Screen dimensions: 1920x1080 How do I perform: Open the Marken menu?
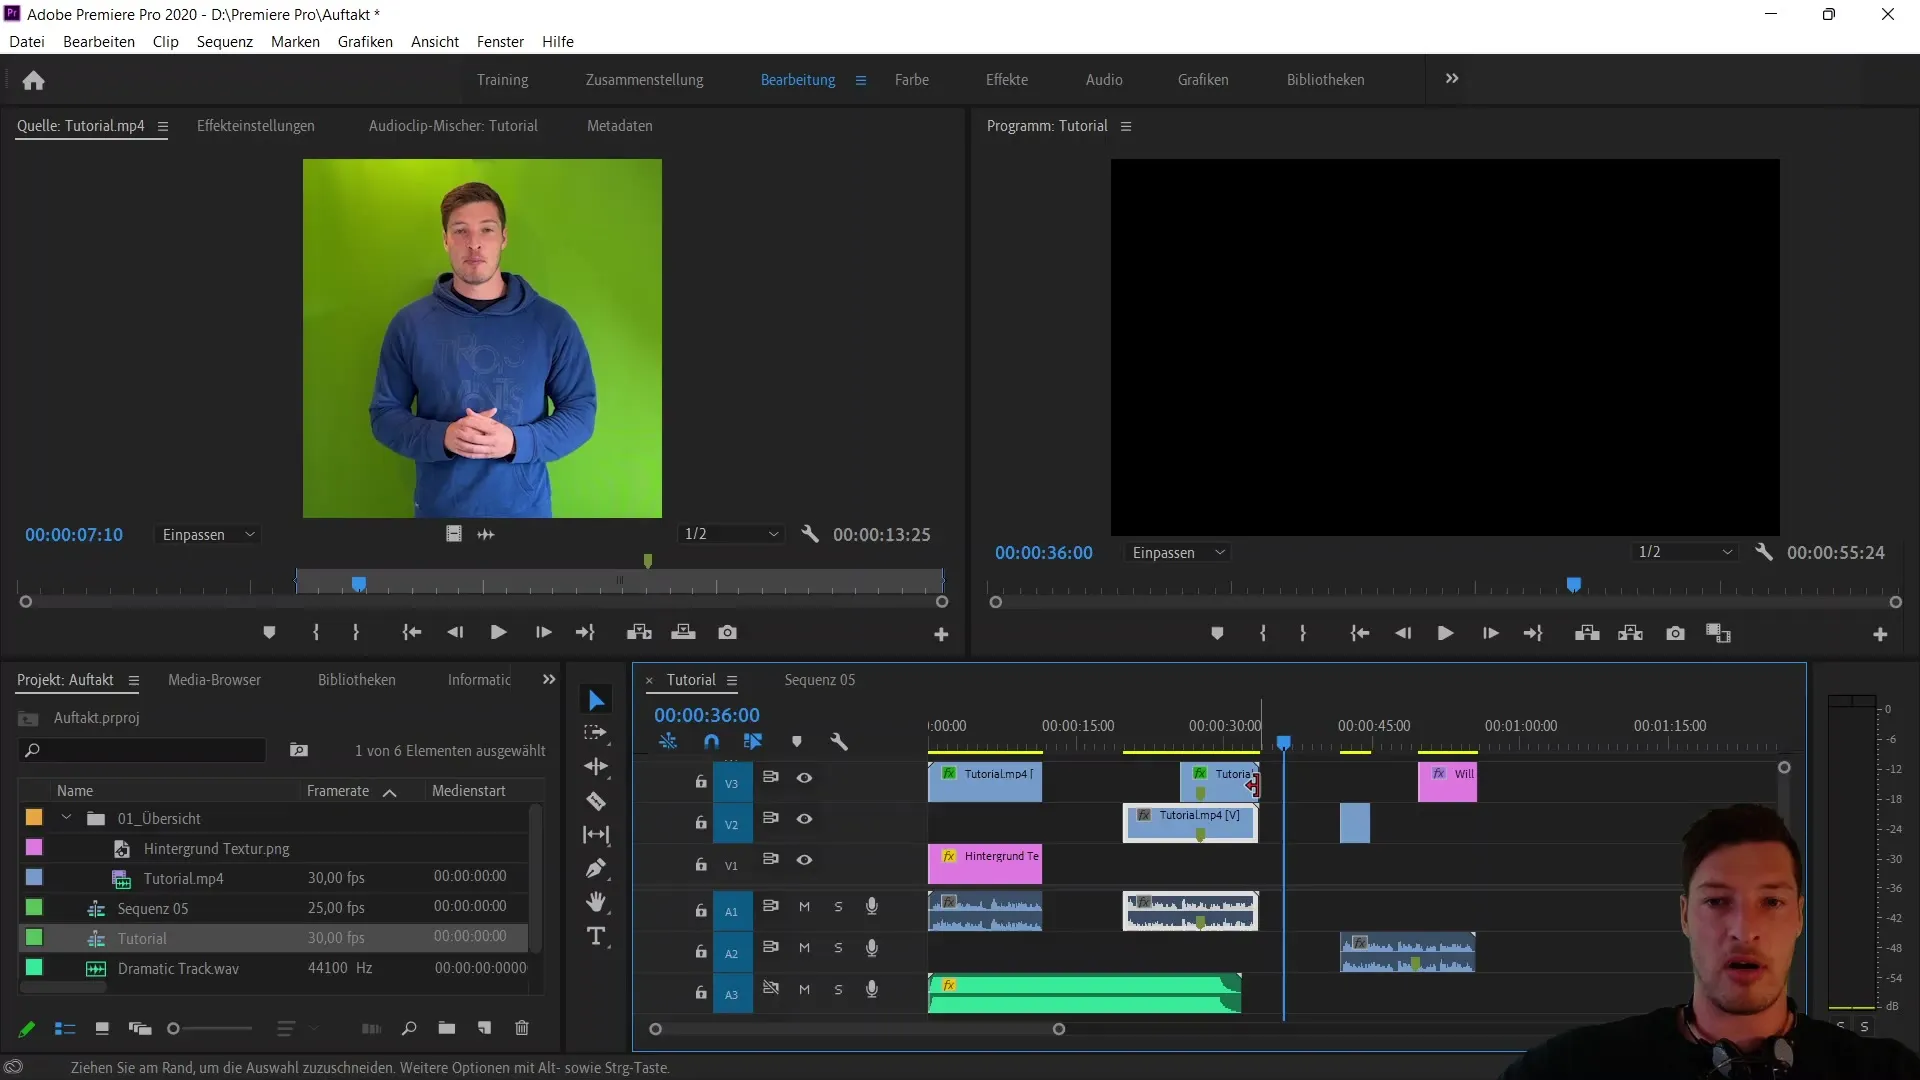[295, 41]
